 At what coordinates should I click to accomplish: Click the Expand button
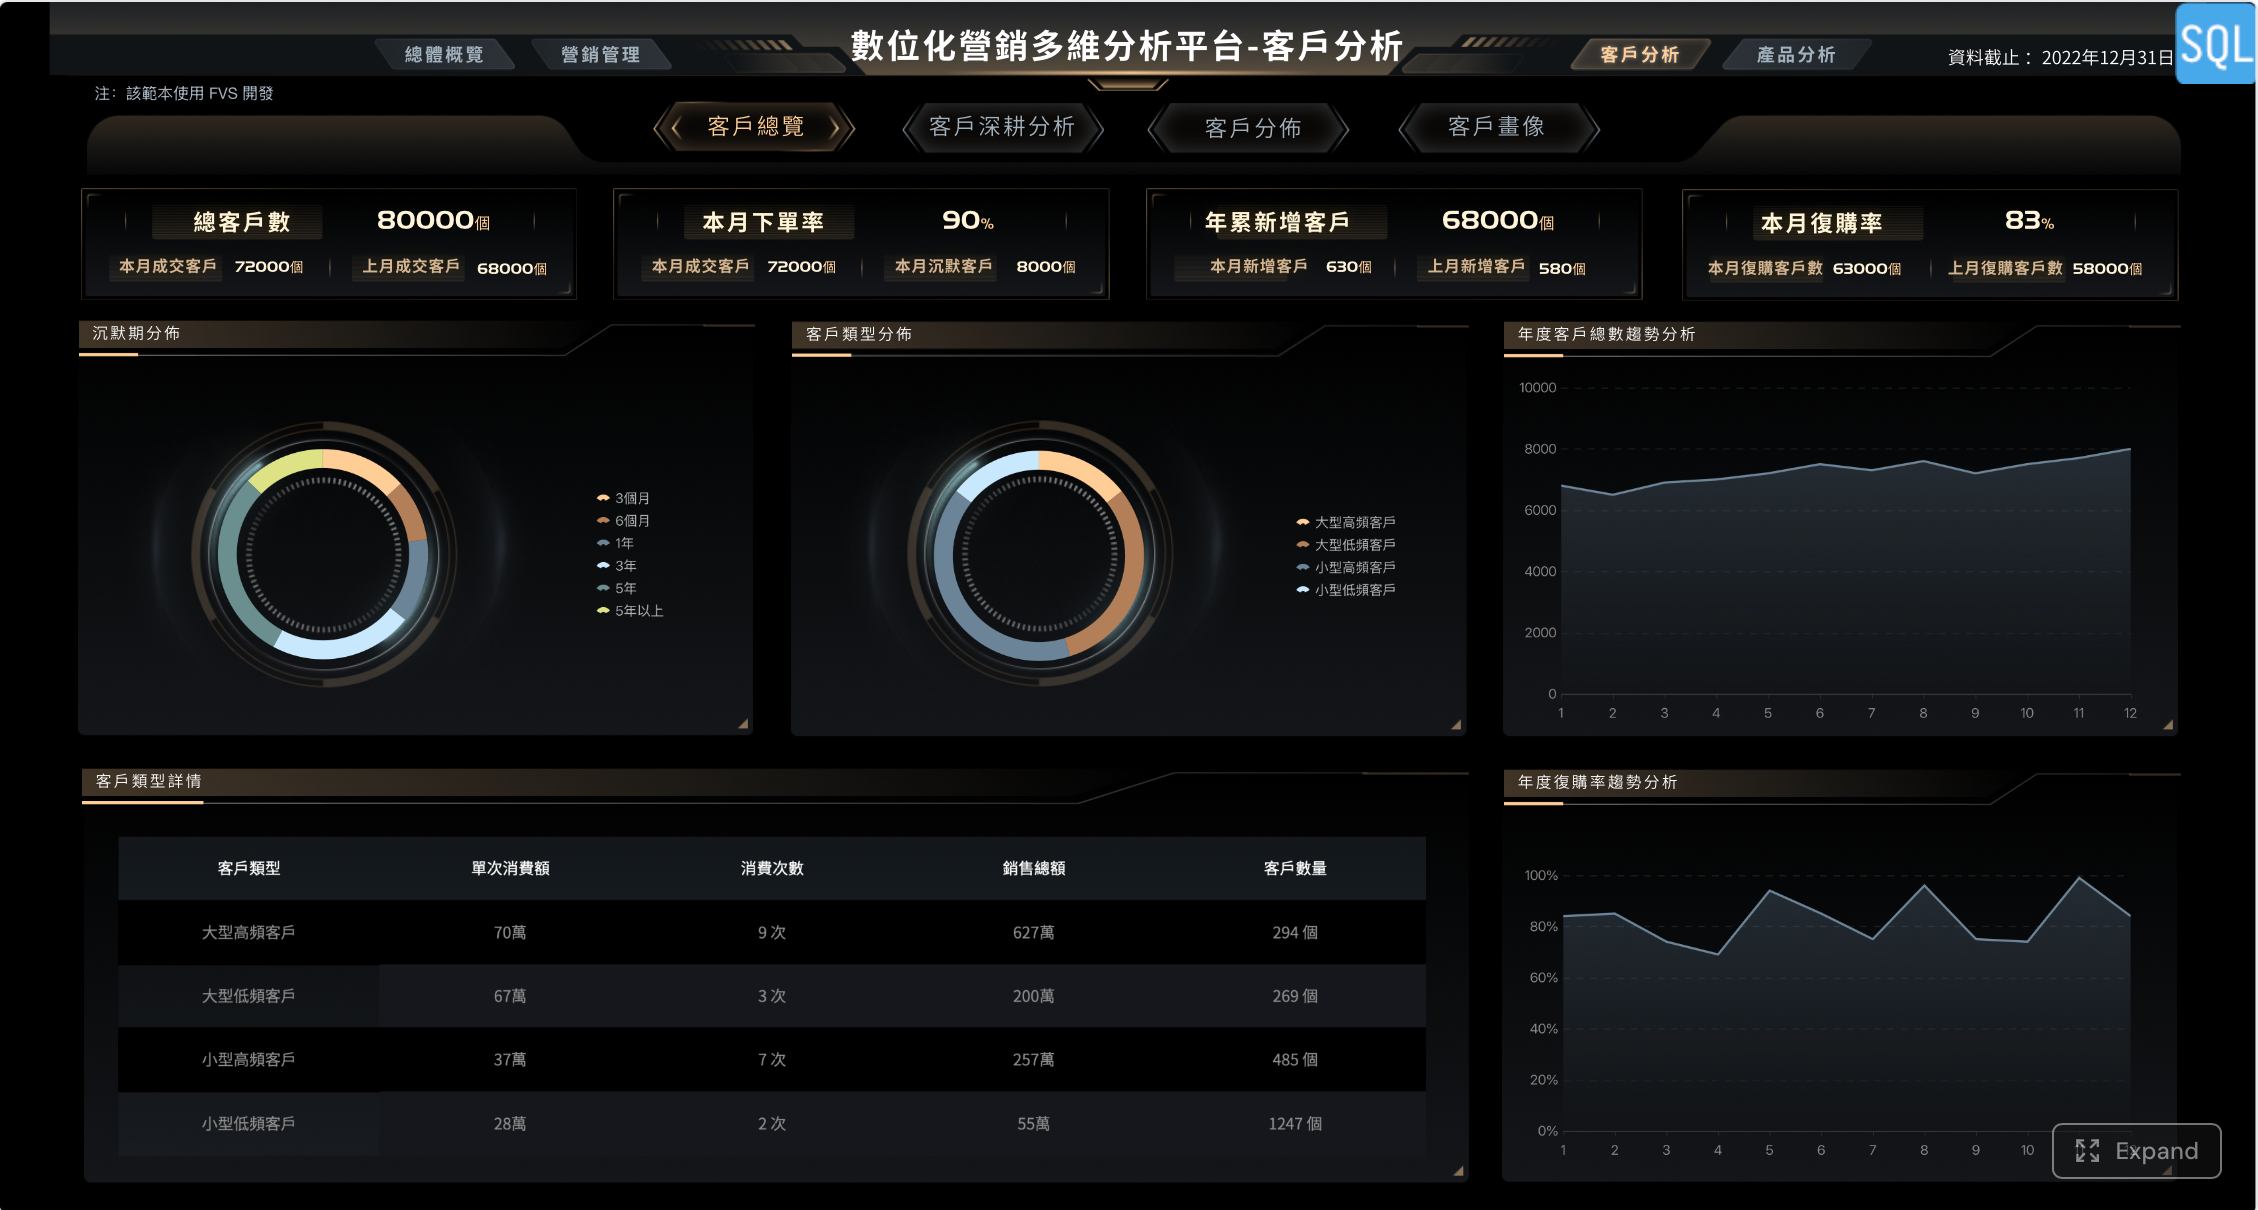[2136, 1151]
